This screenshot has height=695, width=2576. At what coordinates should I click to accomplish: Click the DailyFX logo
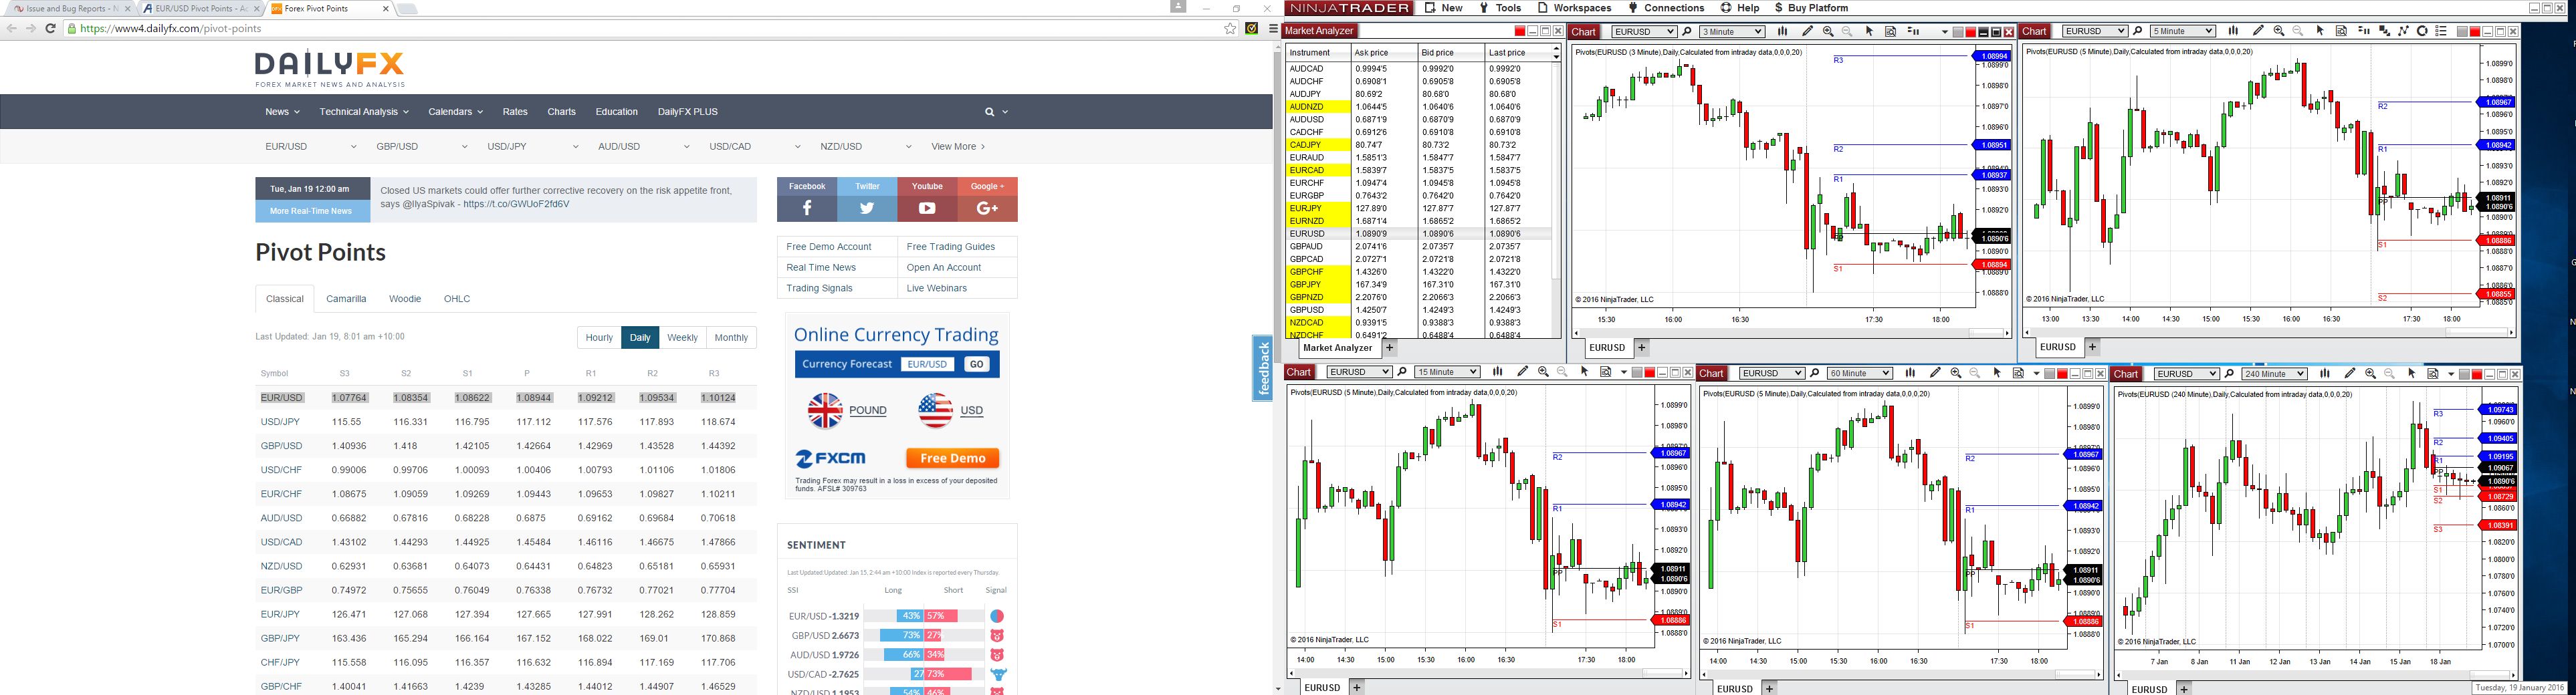tap(330, 69)
